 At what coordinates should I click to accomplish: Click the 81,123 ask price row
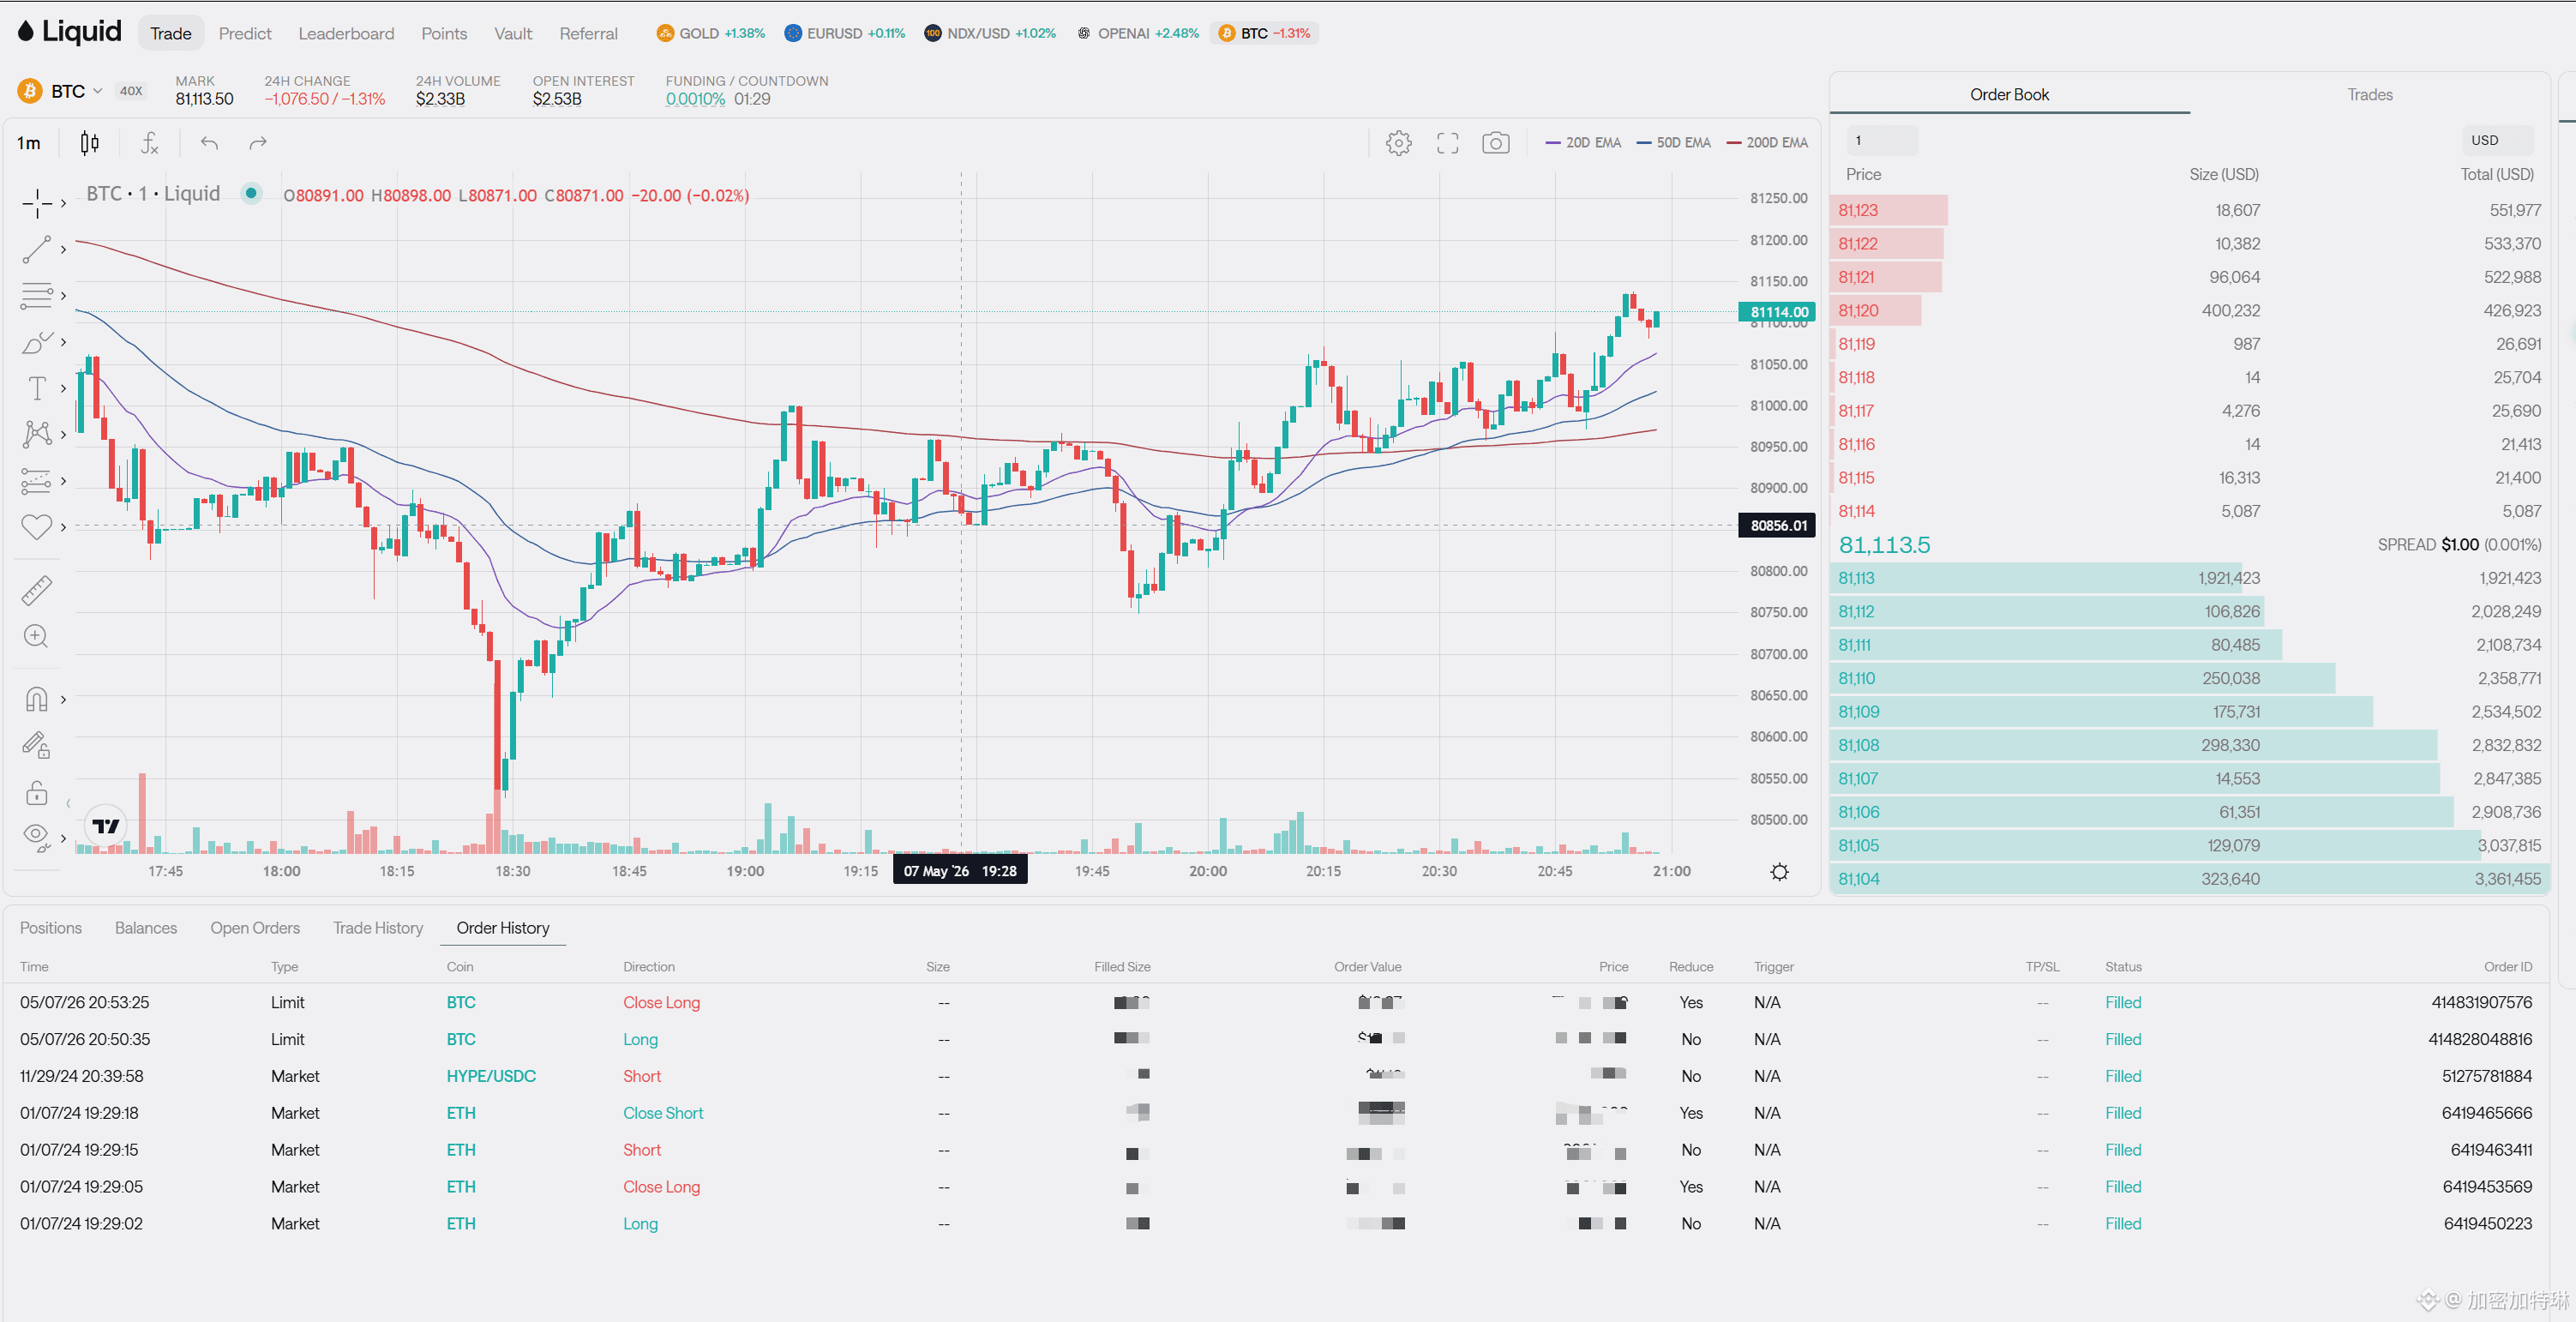point(2189,210)
